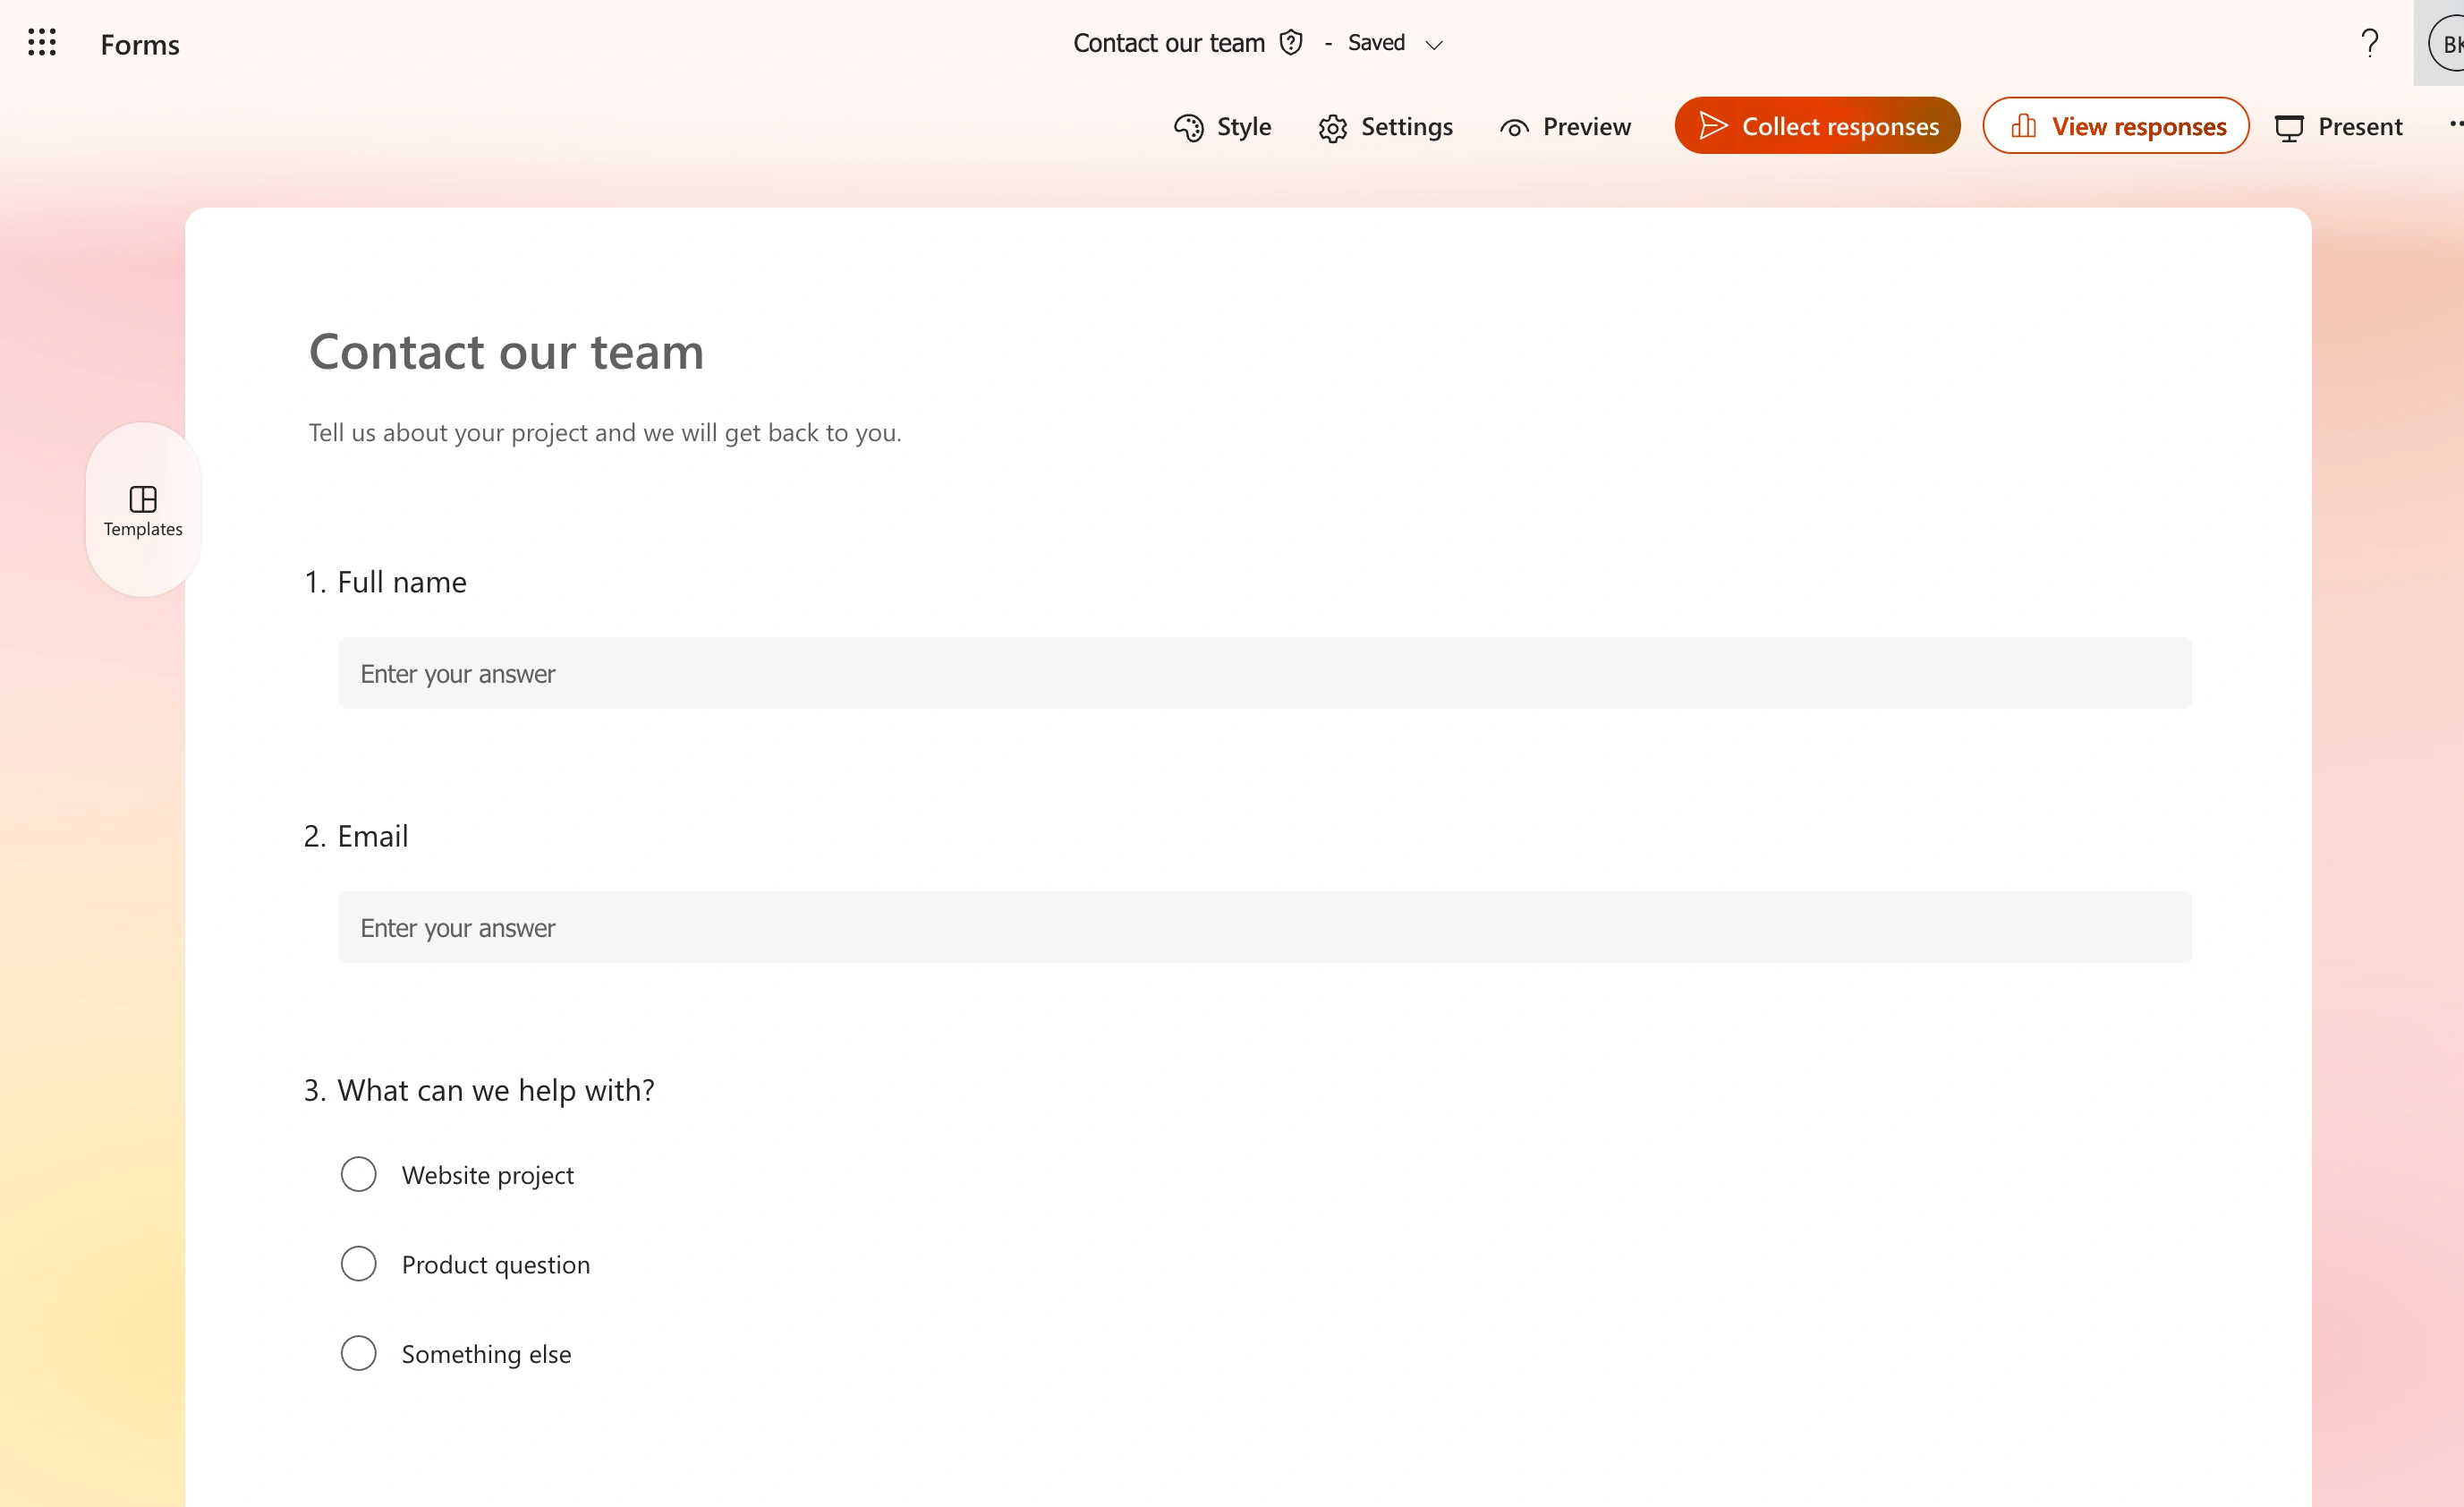Select the Product question radio option
This screenshot has width=2464, height=1507.
coord(358,1264)
